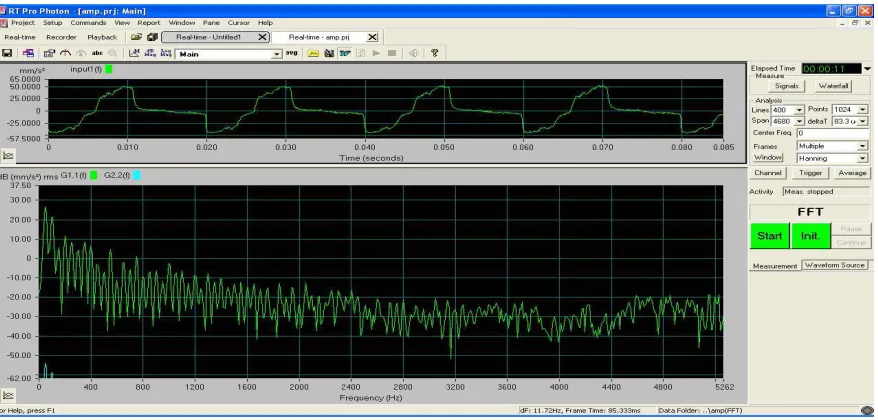Image resolution: width=878 pixels, height=420 pixels.
Task: Click the yellow signal display icon
Action: point(313,53)
